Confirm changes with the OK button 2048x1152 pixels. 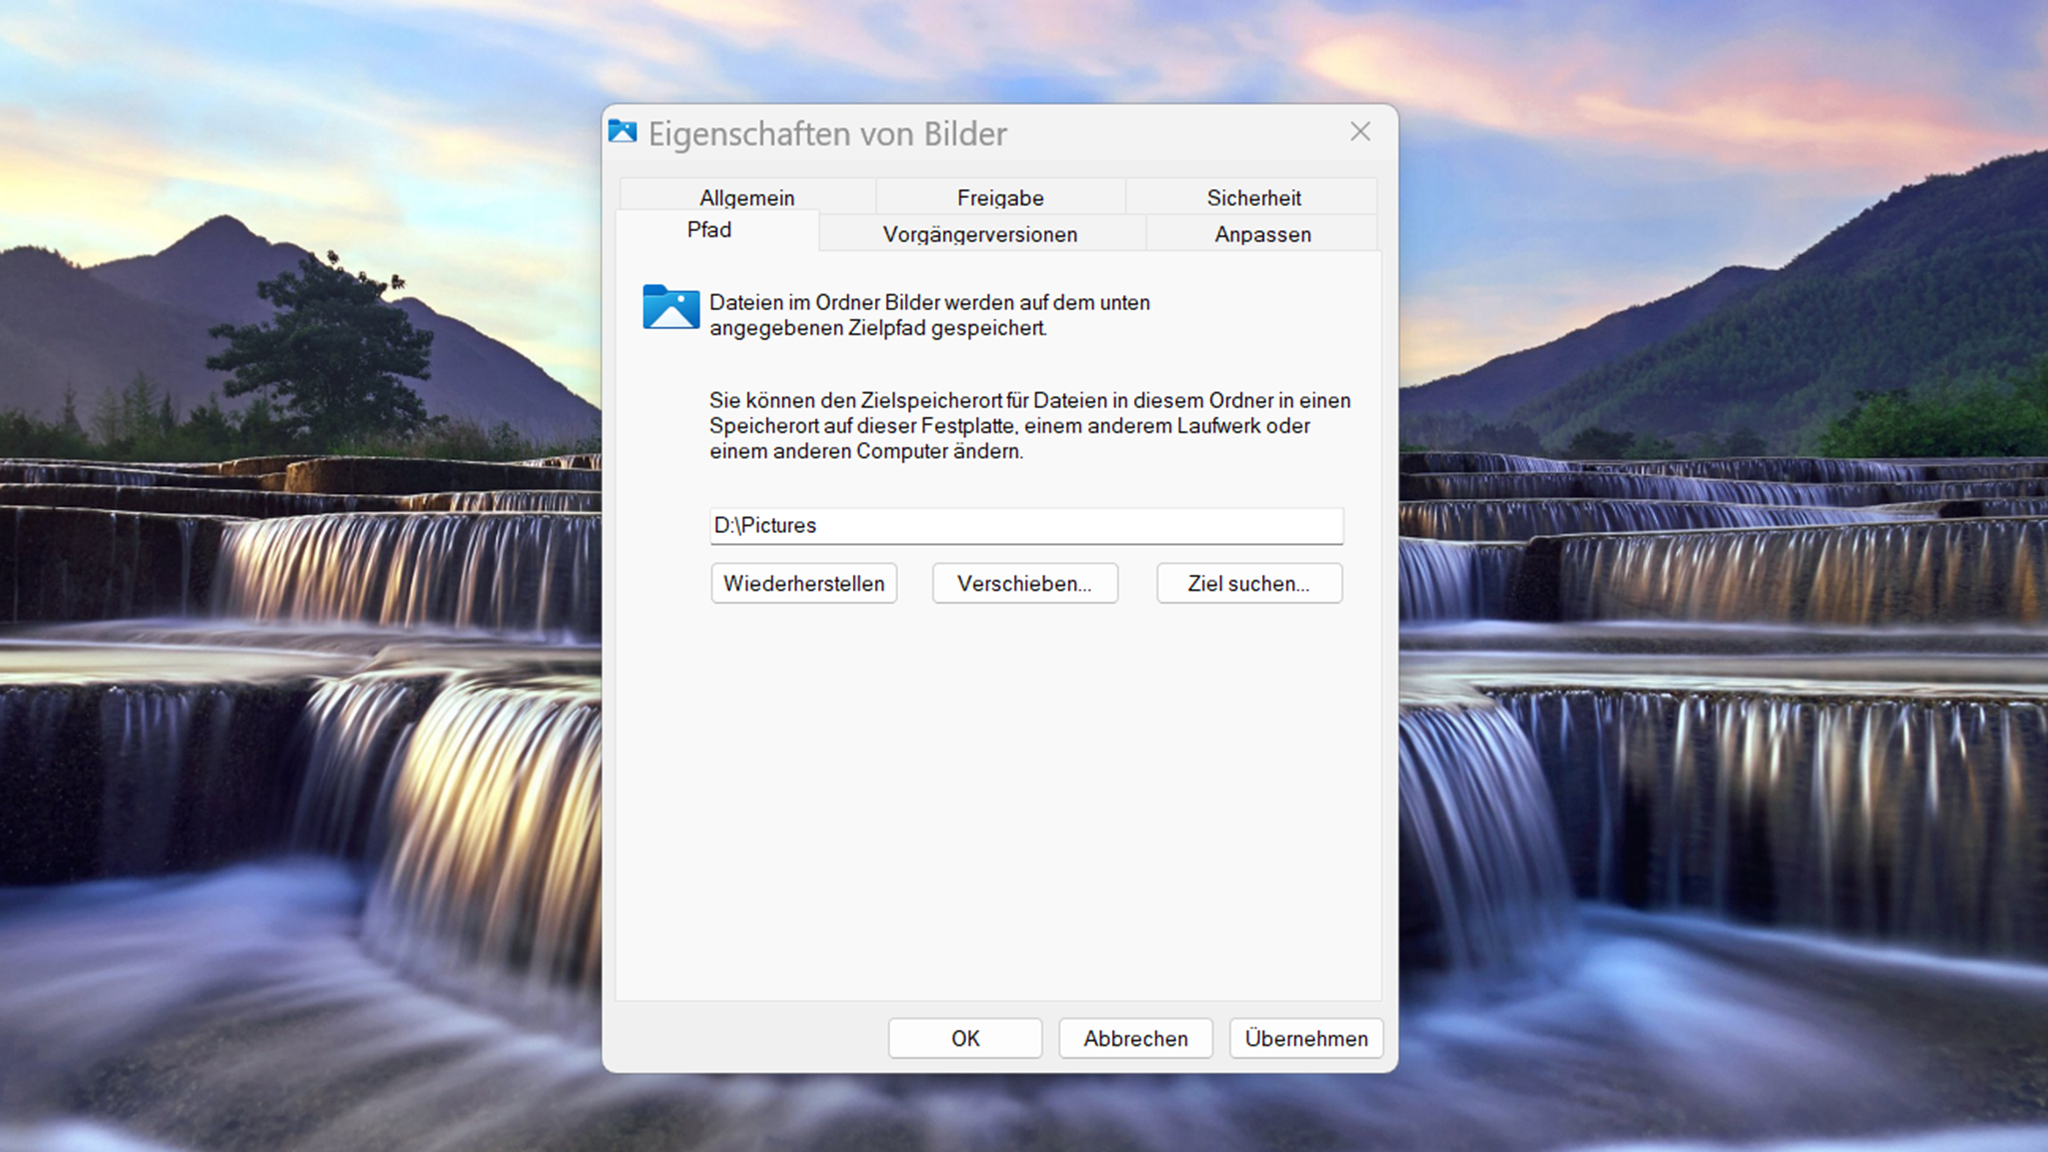(964, 1038)
